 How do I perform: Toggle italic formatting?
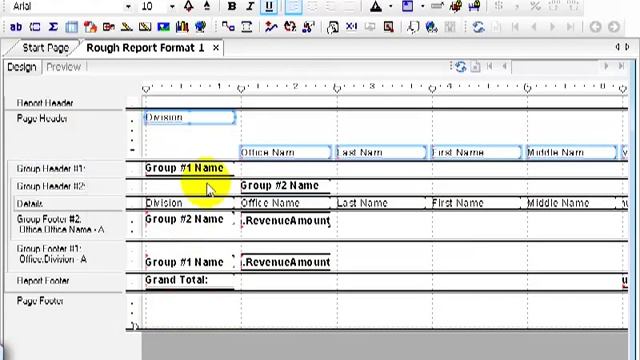point(250,6)
